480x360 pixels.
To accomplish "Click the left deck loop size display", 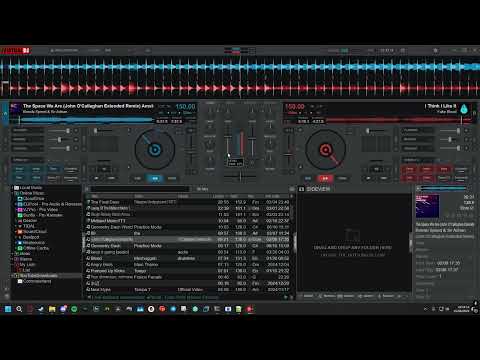I will [x=104, y=169].
